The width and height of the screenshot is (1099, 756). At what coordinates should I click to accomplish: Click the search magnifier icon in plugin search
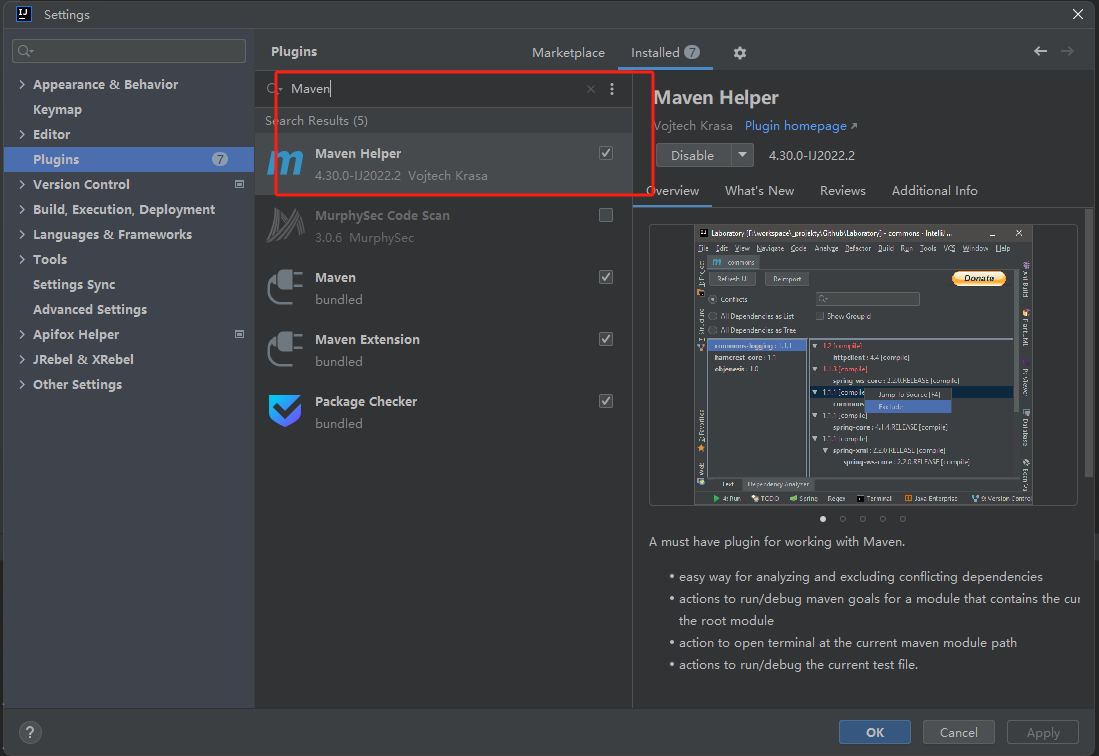click(273, 89)
